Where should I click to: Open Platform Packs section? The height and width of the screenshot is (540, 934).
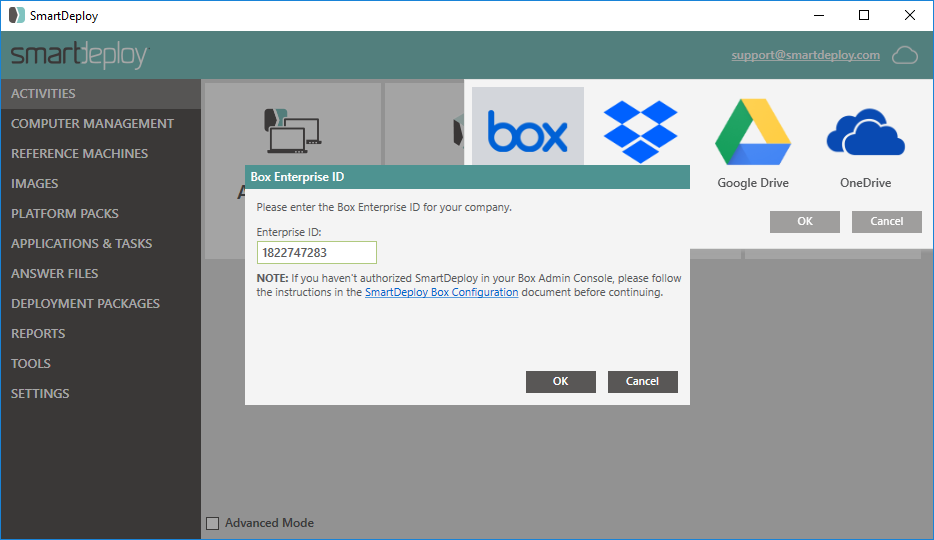[101, 213]
